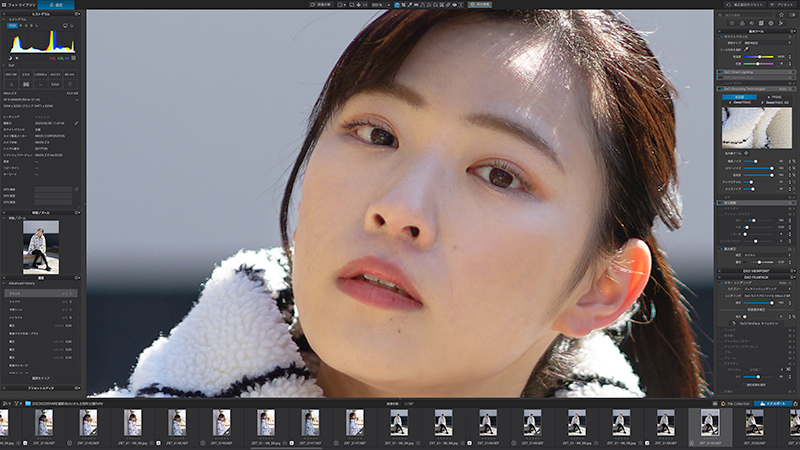The width and height of the screenshot is (800, 450).
Task: Switch to the 設定 tab
Action: 56,5
